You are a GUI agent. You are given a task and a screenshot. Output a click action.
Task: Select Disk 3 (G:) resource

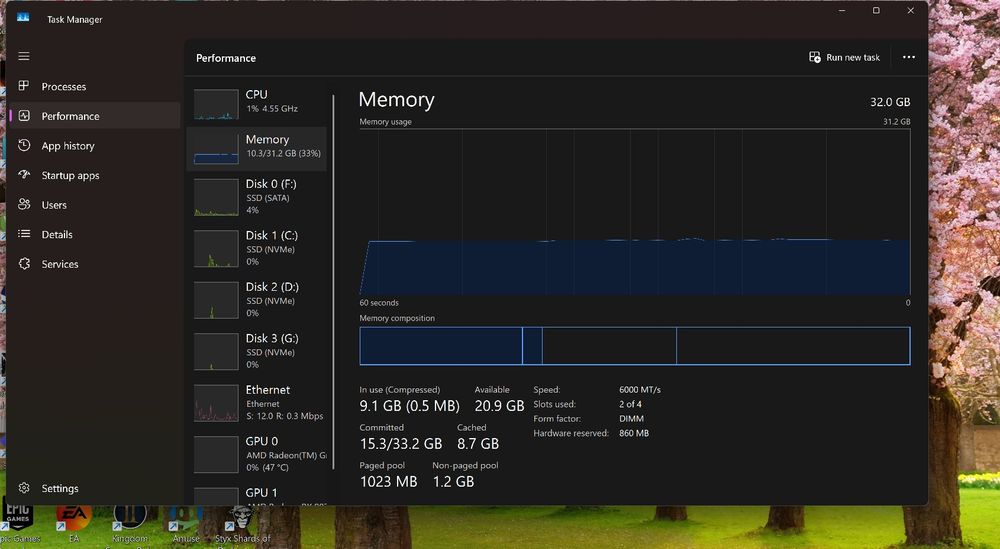point(256,352)
